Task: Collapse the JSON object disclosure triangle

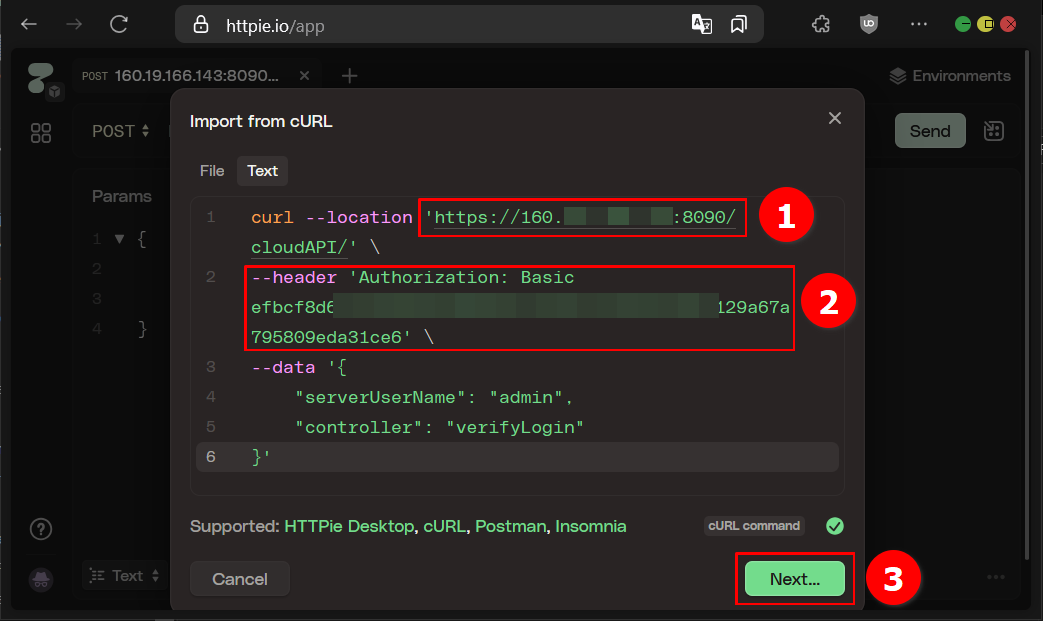Action: [120, 239]
